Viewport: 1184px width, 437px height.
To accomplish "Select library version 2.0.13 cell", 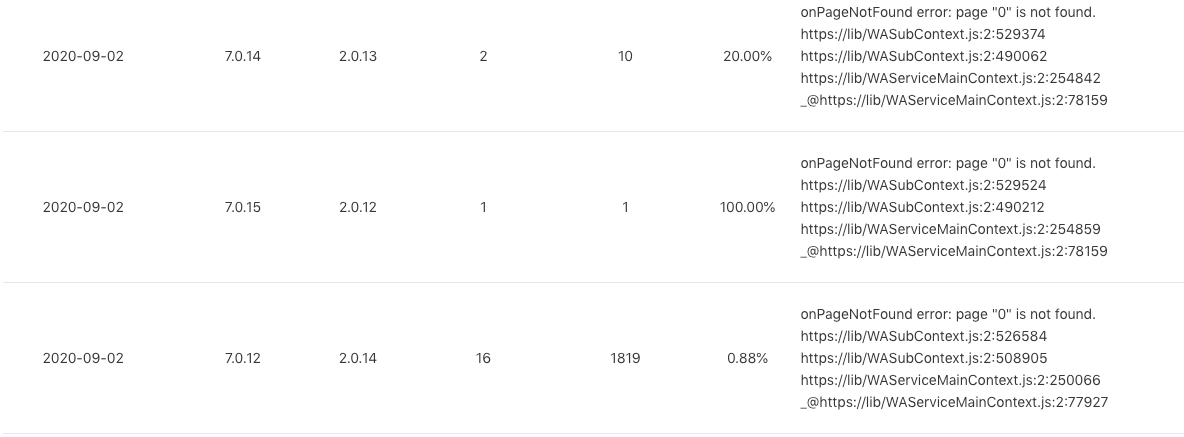I will 358,57.
